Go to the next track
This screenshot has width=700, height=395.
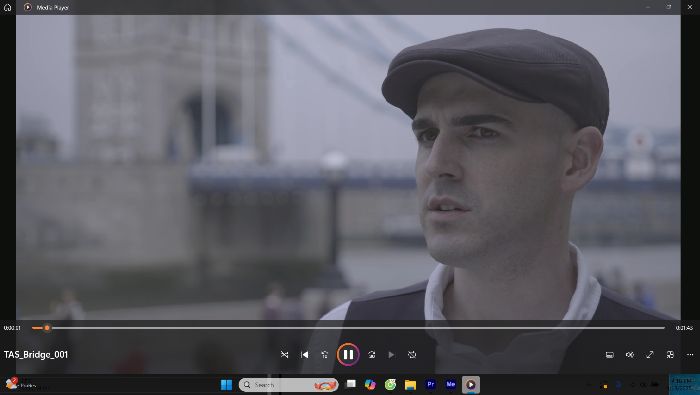point(391,354)
